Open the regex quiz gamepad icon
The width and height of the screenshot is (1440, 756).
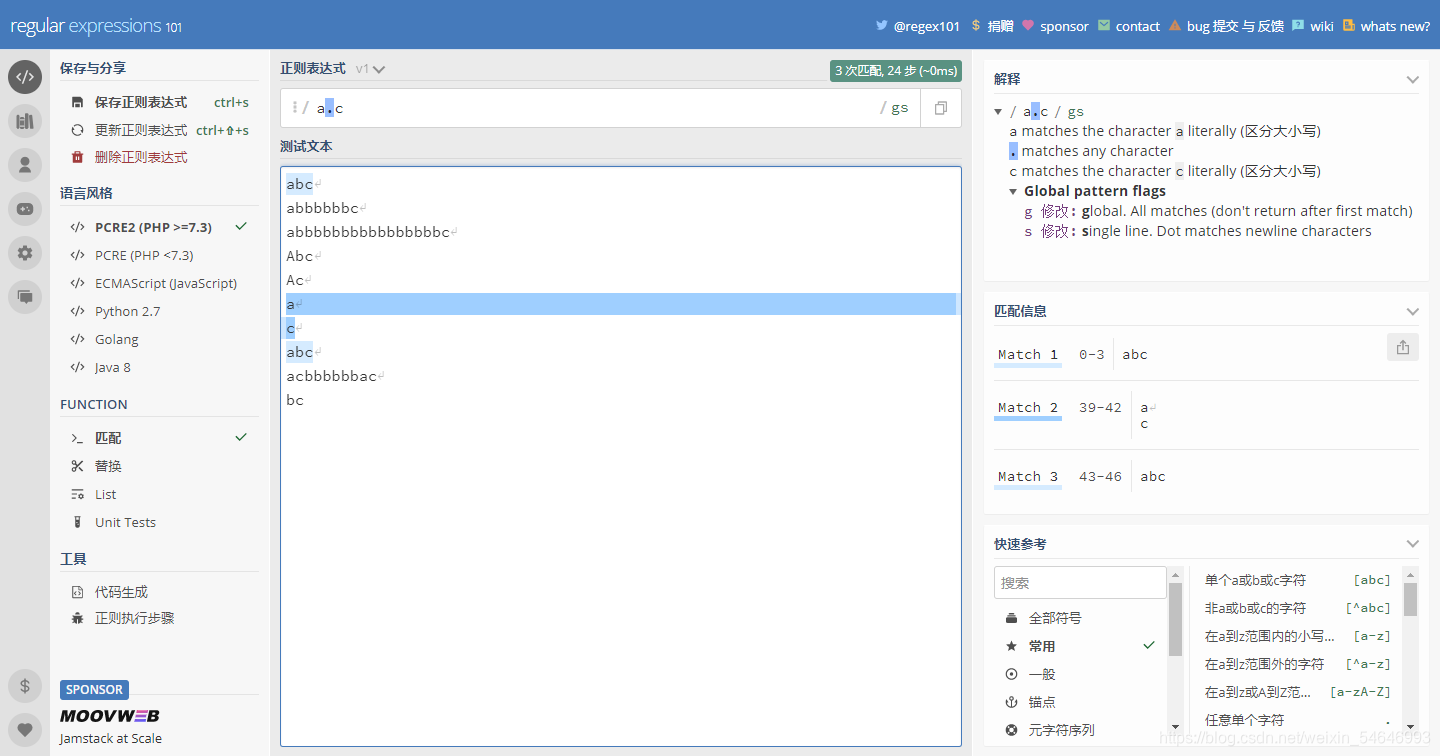(x=25, y=209)
